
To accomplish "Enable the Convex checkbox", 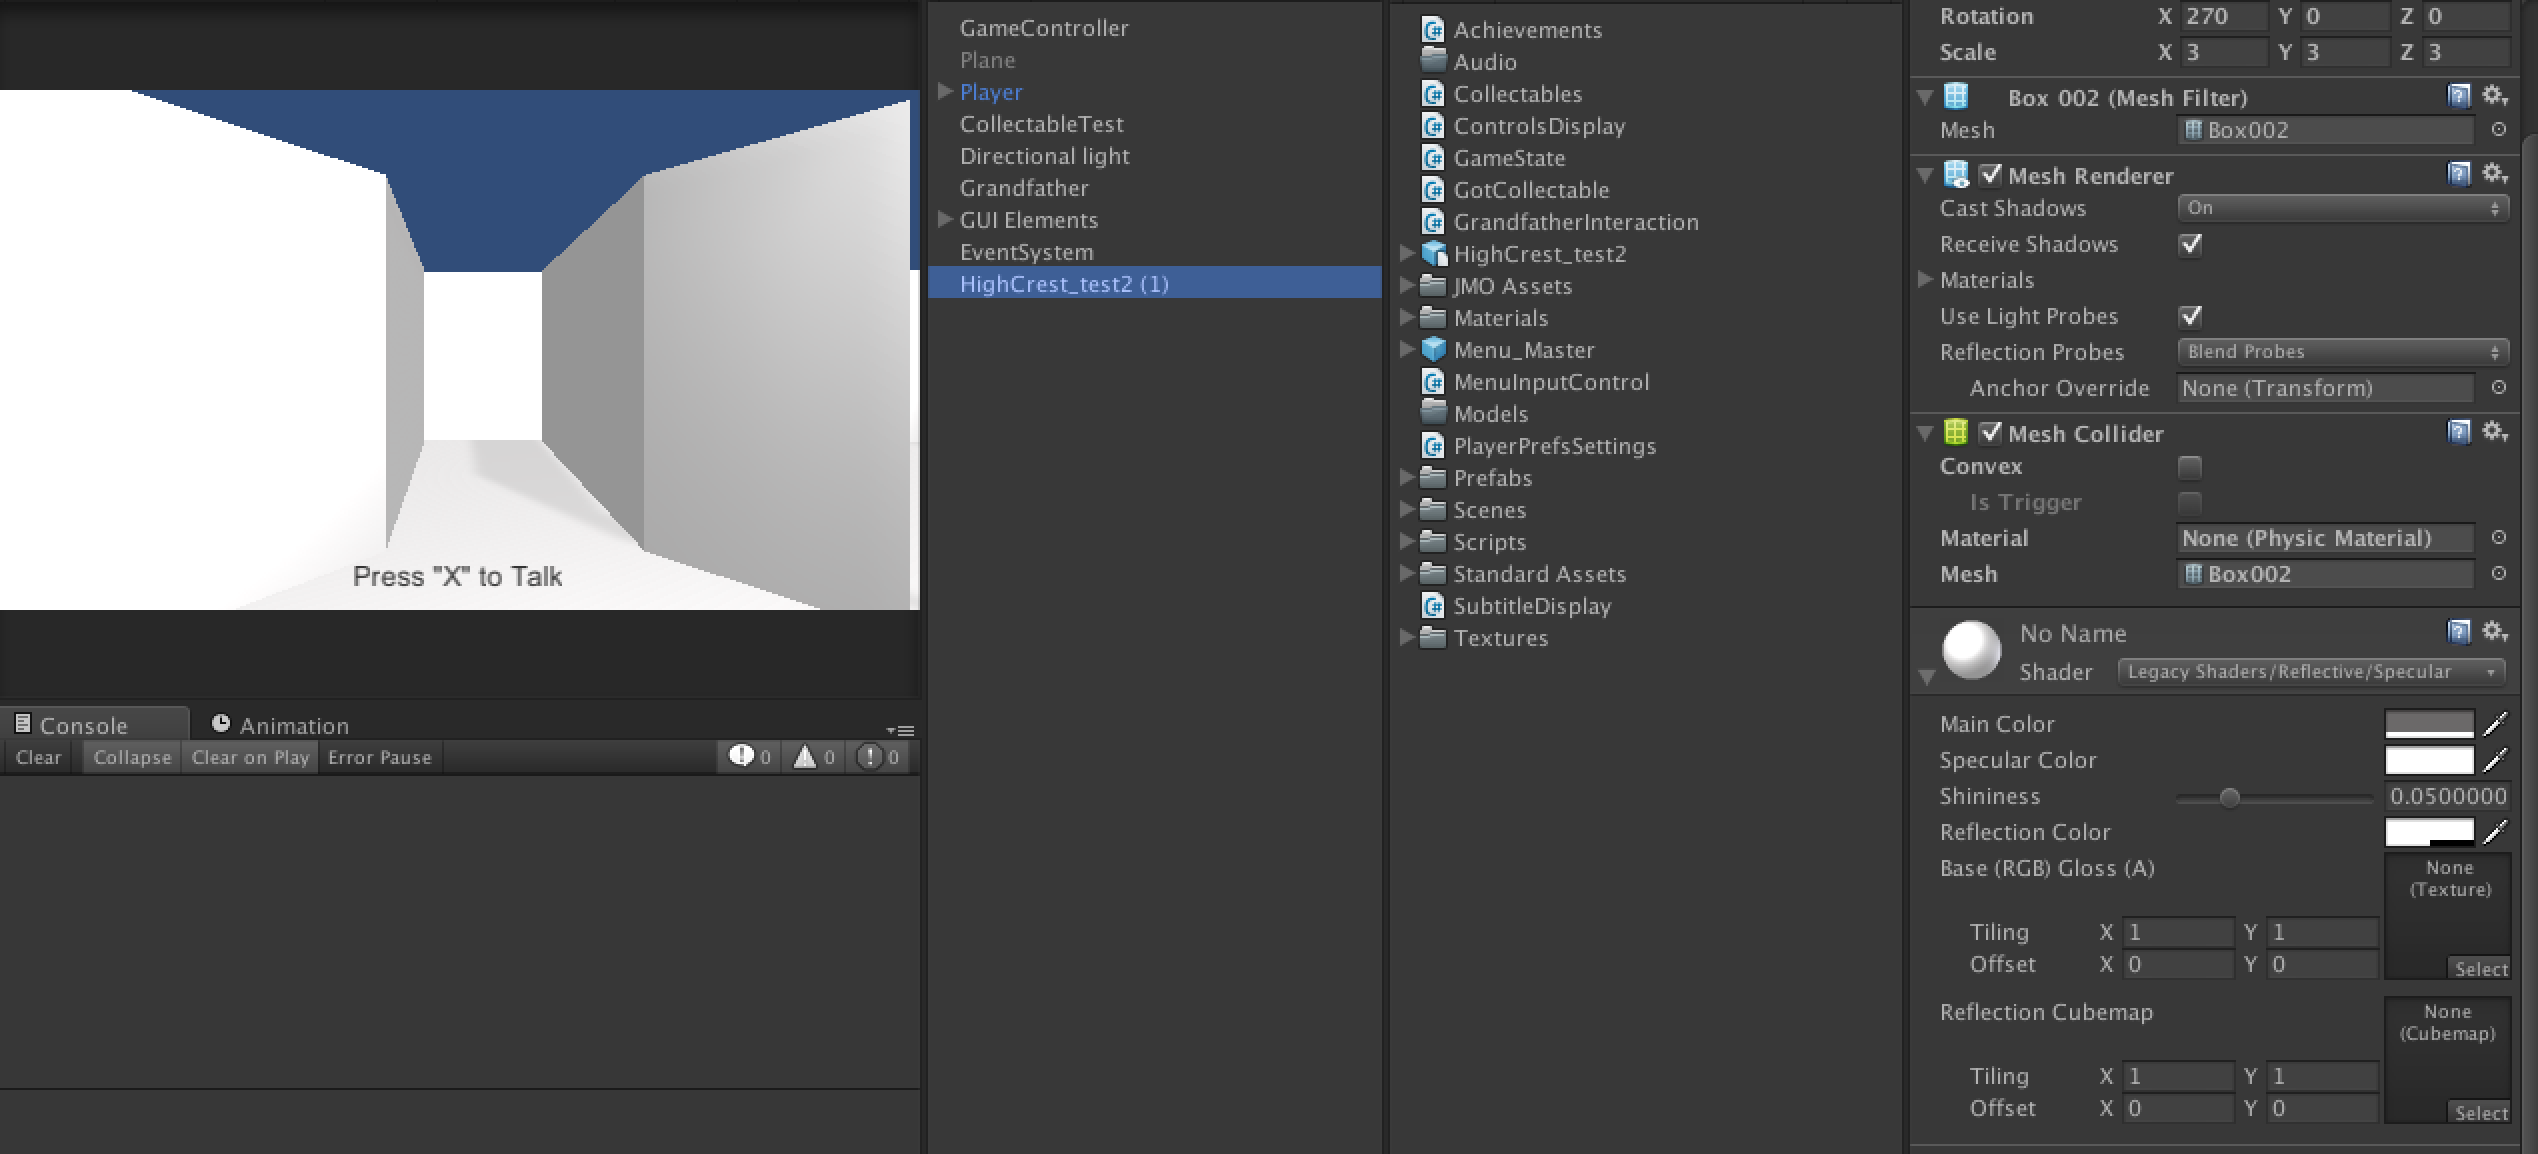I will tap(2190, 467).
